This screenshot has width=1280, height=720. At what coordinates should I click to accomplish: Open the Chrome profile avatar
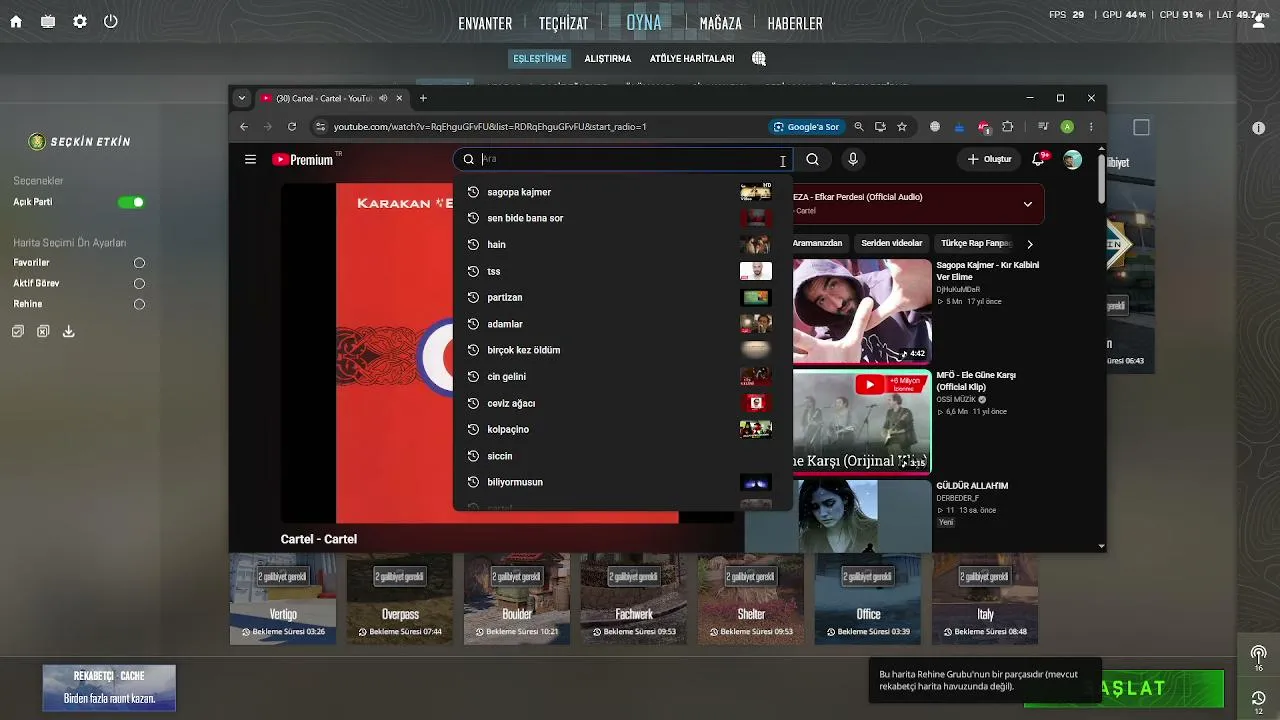[1067, 127]
